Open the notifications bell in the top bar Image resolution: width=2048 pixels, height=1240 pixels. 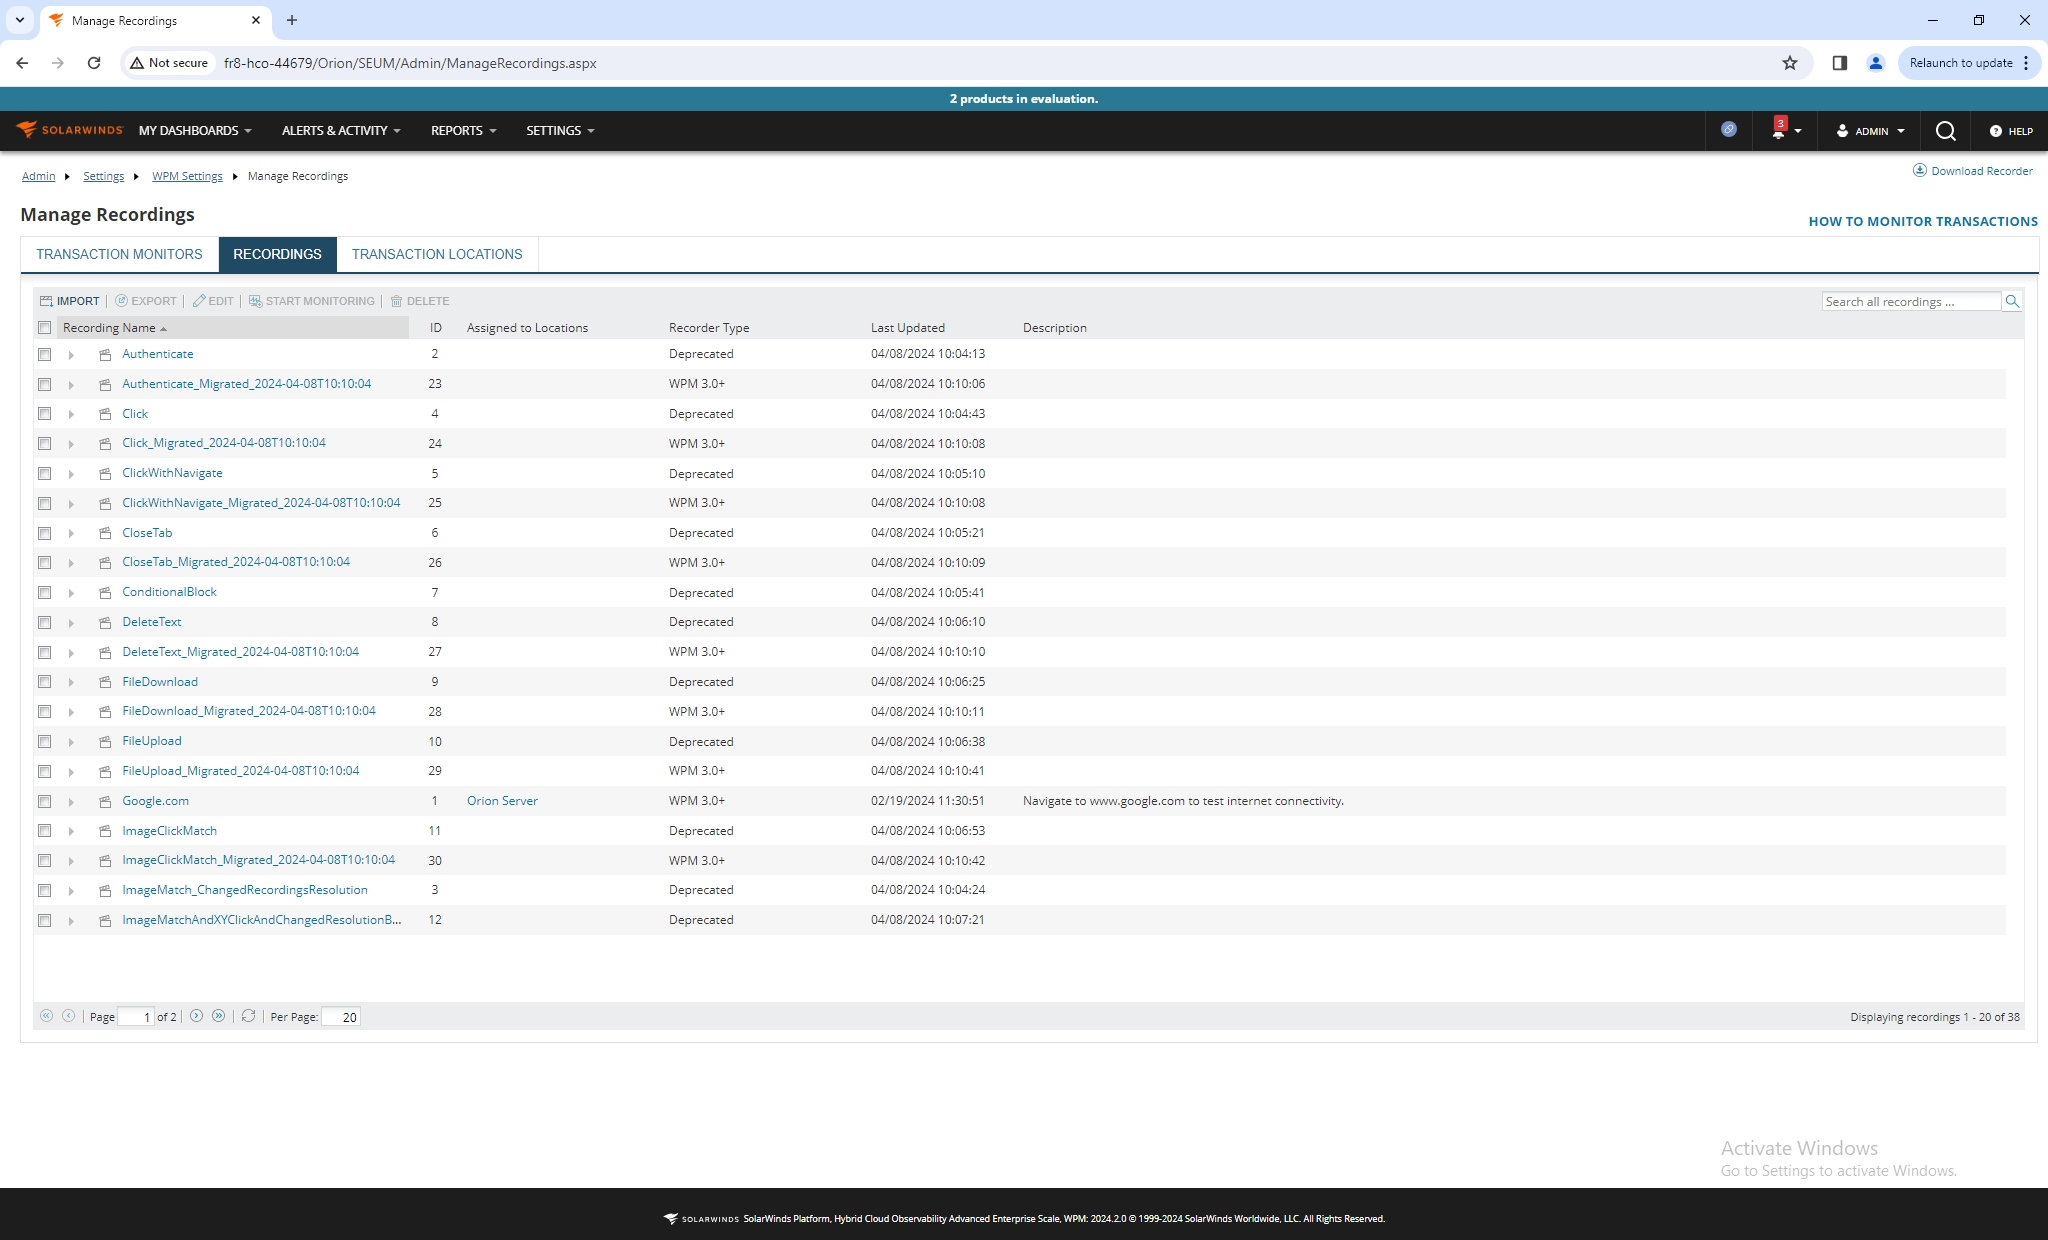click(x=1777, y=130)
